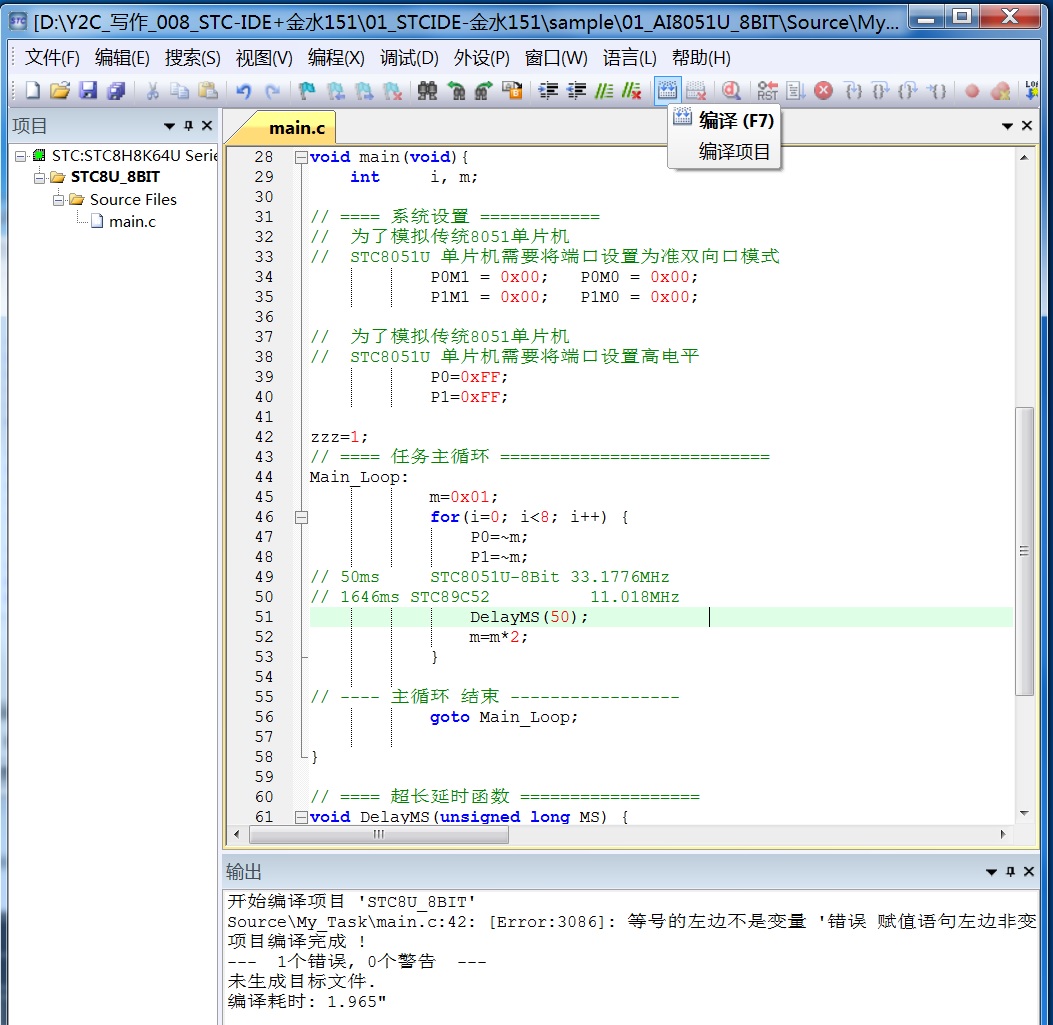Viewport: 1053px width, 1025px height.
Task: Click the Compile (F7) toolbar button
Action: coord(667,90)
